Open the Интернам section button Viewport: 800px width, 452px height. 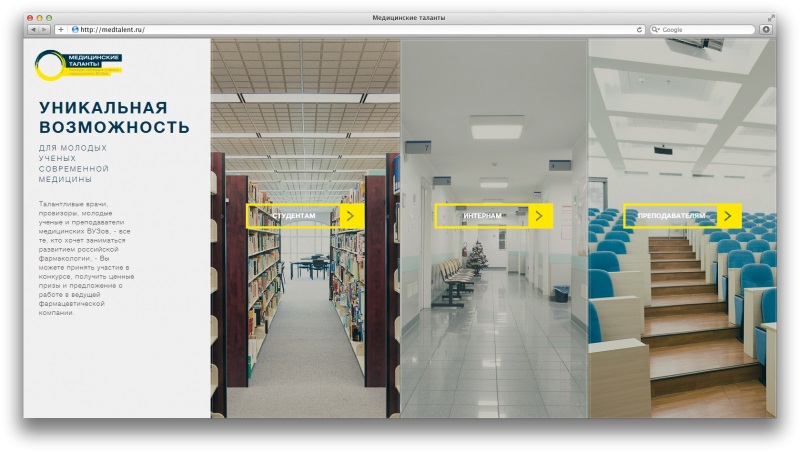pyautogui.click(x=482, y=216)
